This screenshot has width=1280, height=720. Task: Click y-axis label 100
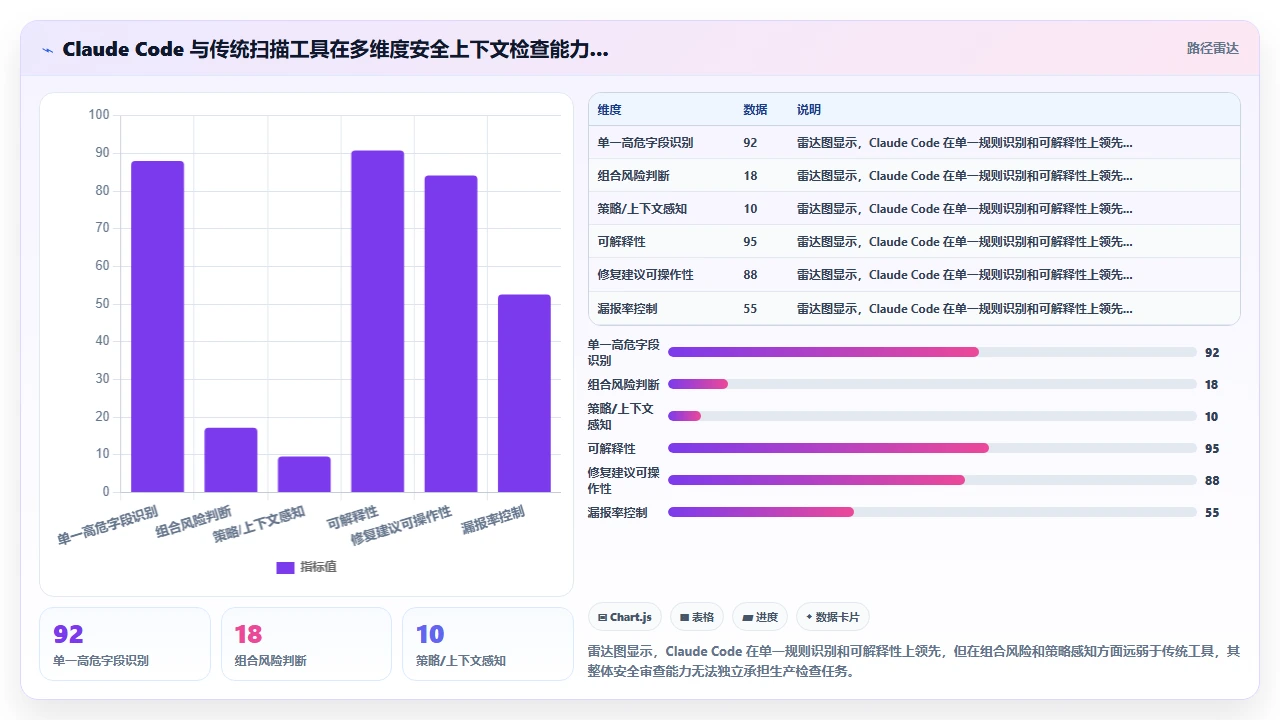point(99,115)
